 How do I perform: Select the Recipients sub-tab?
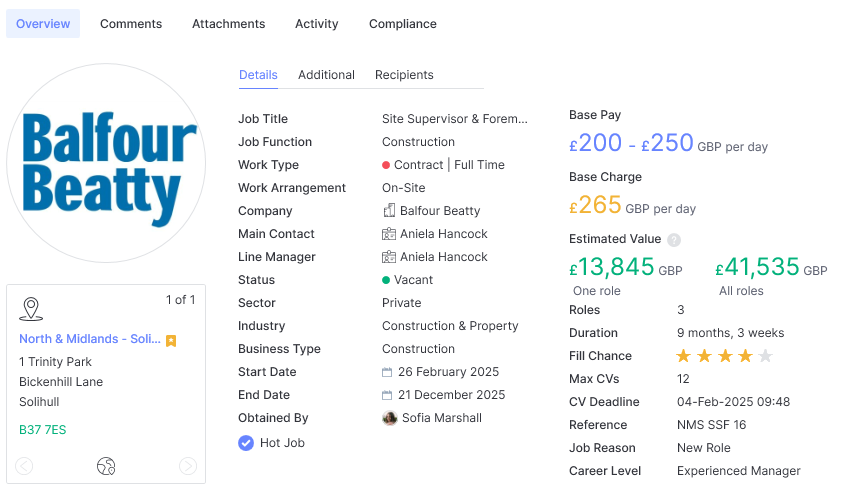(x=404, y=75)
